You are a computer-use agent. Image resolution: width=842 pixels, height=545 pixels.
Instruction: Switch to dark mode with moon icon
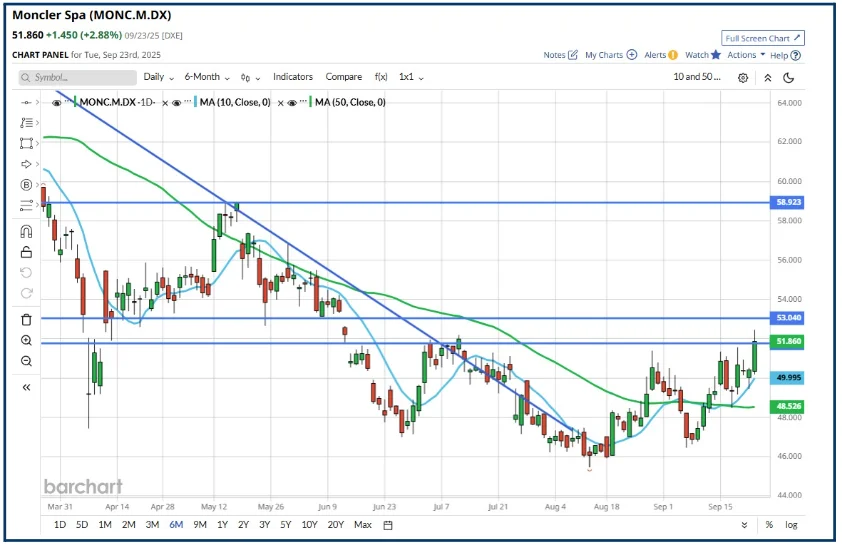coord(788,78)
